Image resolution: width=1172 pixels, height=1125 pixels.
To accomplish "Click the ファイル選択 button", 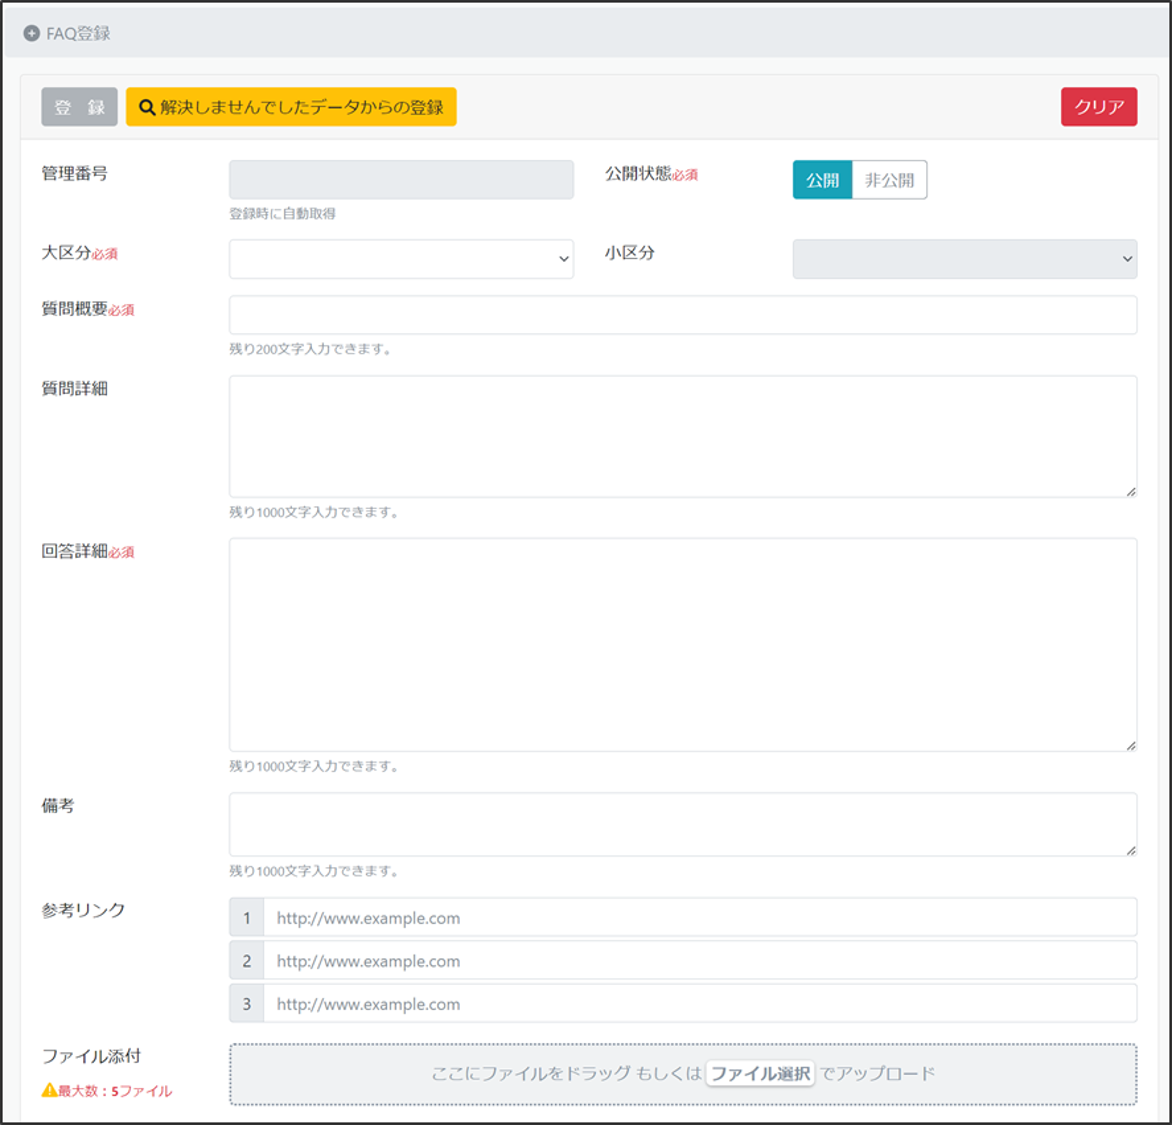I will 760,1074.
